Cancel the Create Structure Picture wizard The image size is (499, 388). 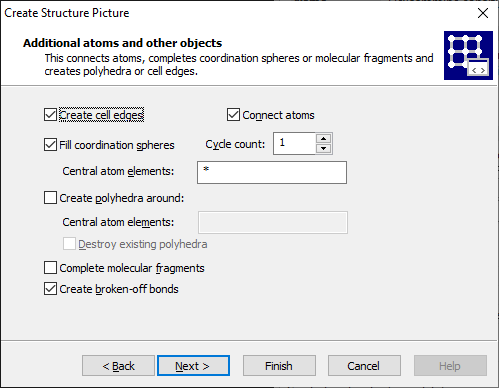tap(364, 366)
